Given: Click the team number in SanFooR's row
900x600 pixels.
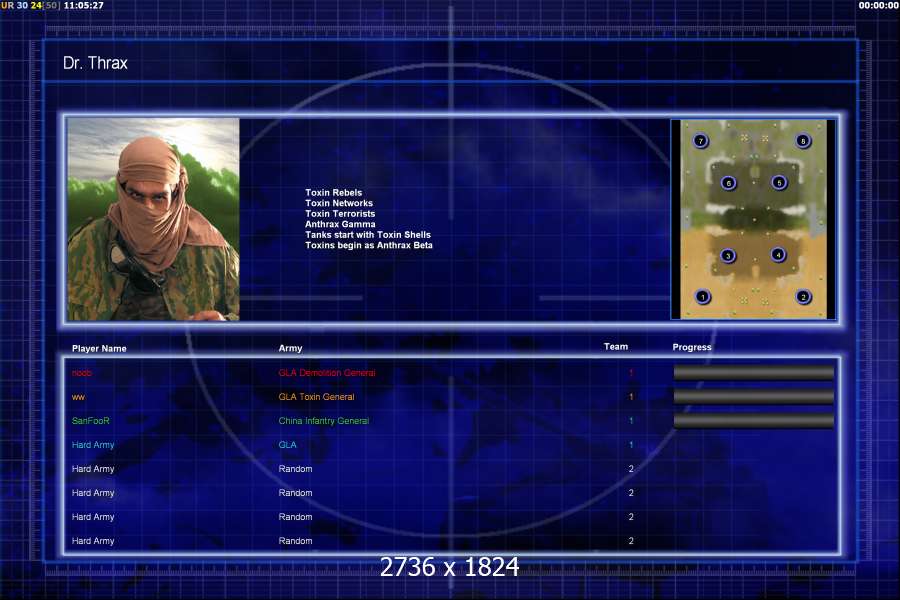Looking at the screenshot, I should click(x=631, y=421).
